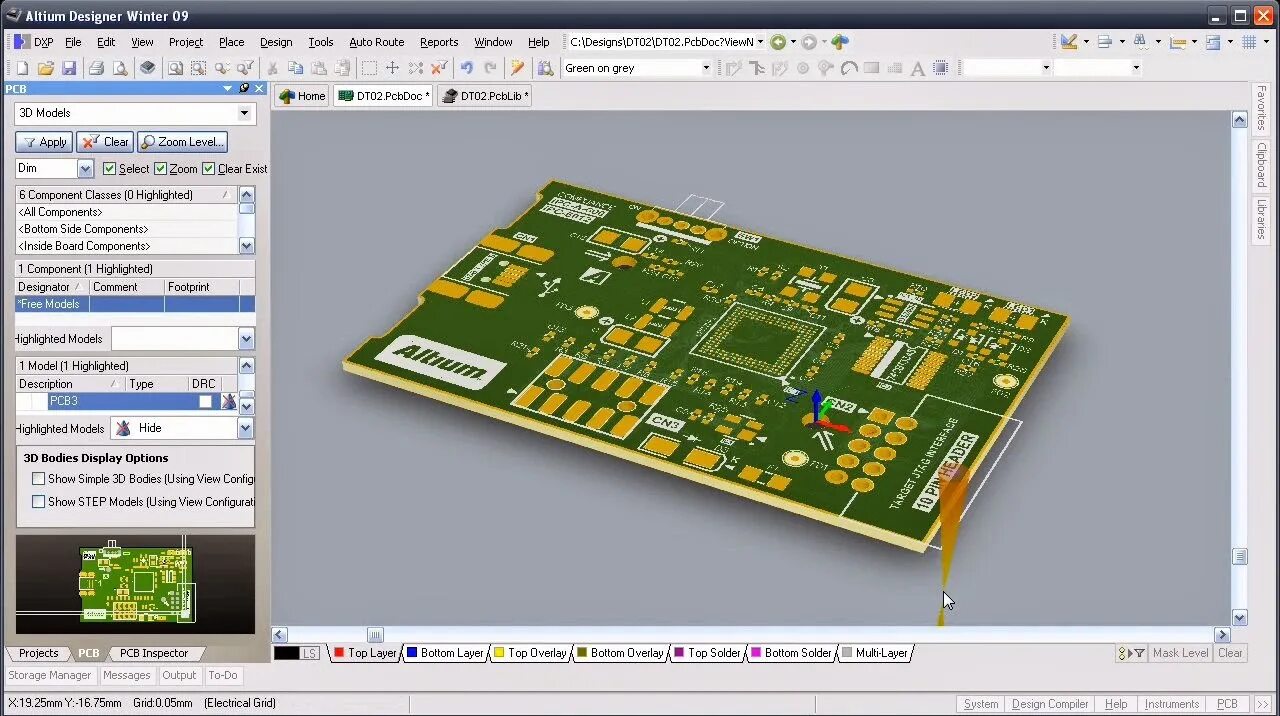The height and width of the screenshot is (716, 1280).
Task: Open the dimension tools ruler icon
Action: (1177, 42)
